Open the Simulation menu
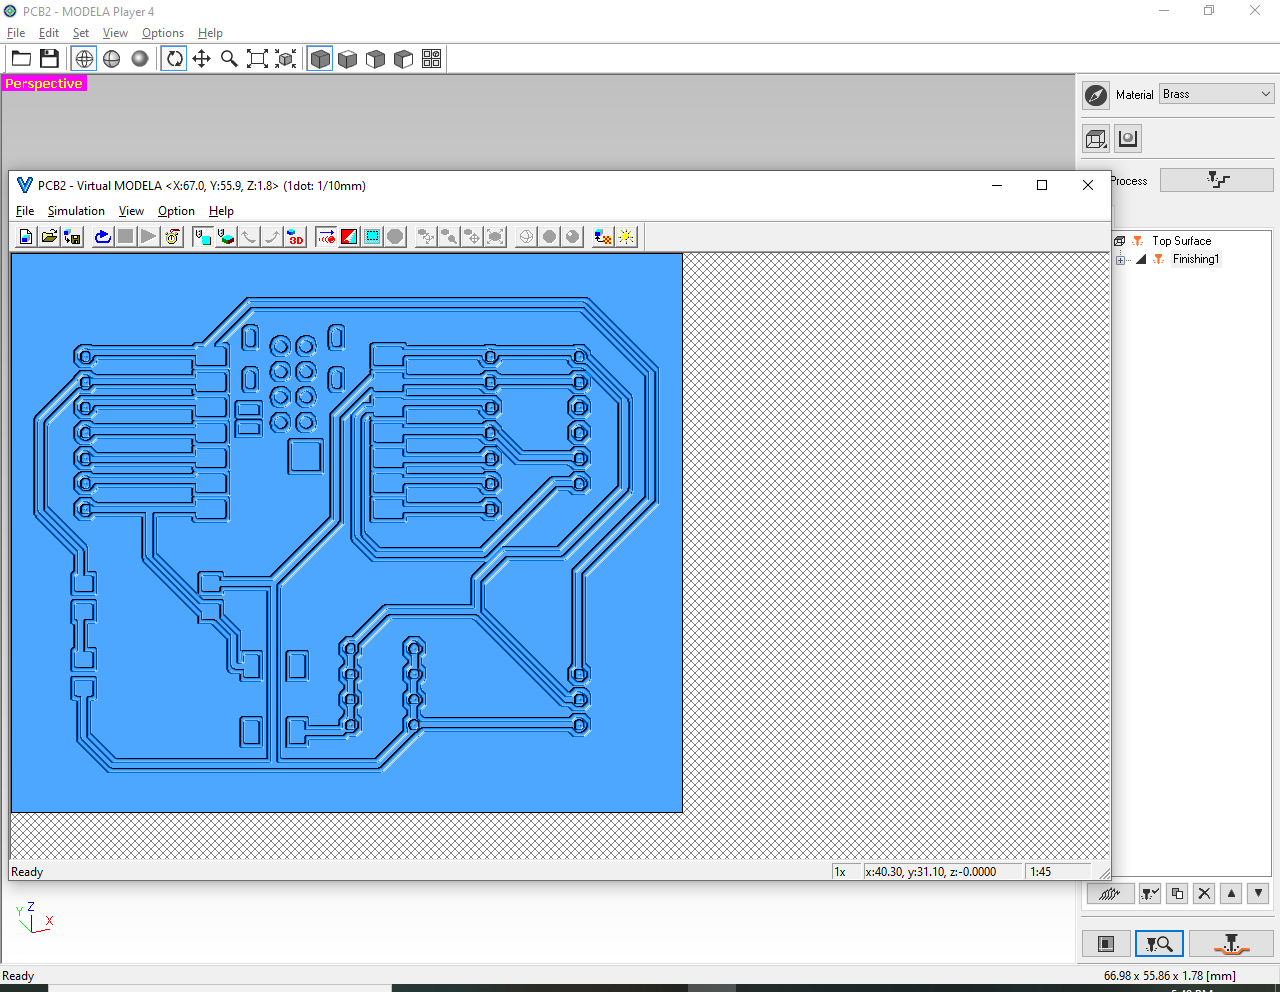The height and width of the screenshot is (992, 1280). 76,211
